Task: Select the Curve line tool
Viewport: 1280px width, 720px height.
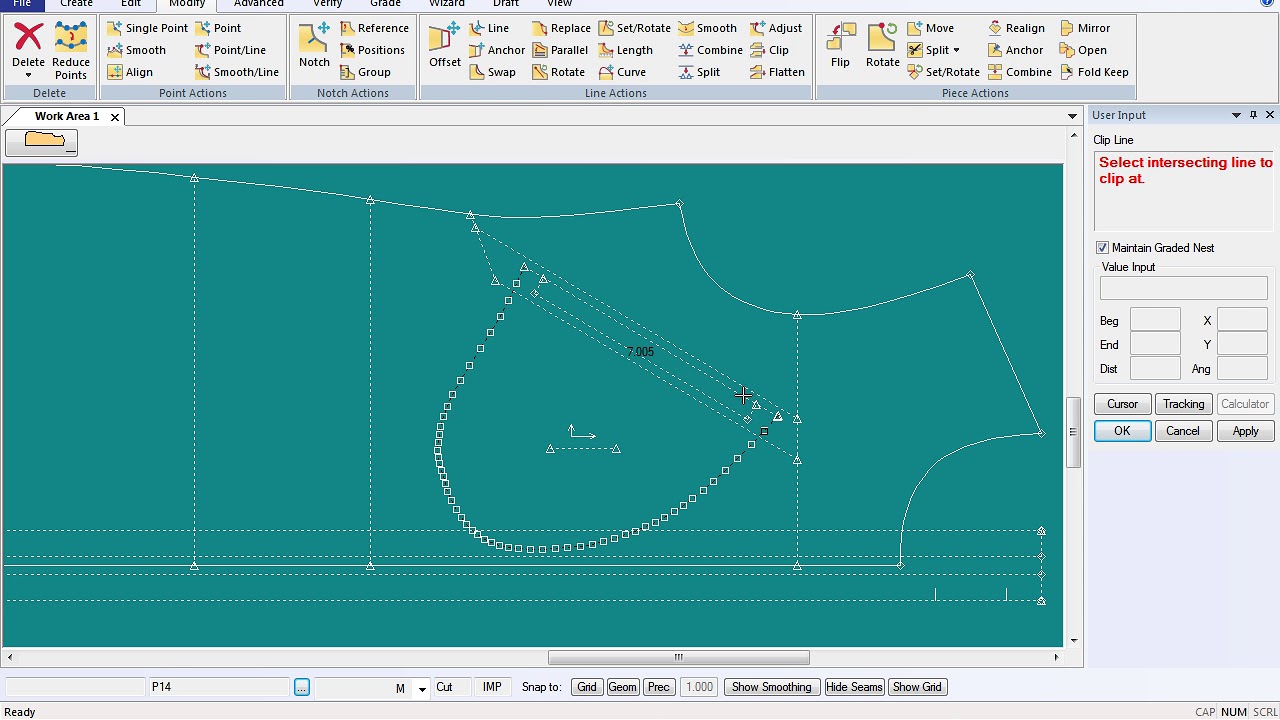Action: [x=622, y=72]
